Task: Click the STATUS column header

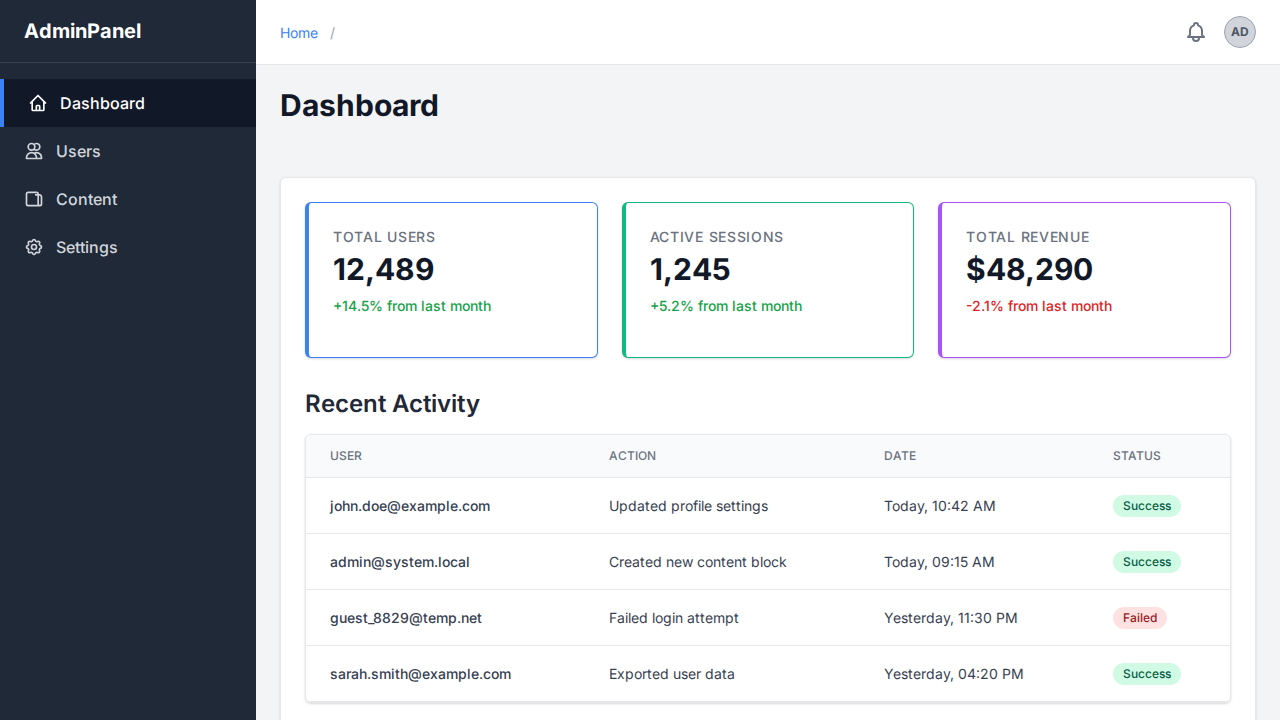Action: coord(1136,455)
